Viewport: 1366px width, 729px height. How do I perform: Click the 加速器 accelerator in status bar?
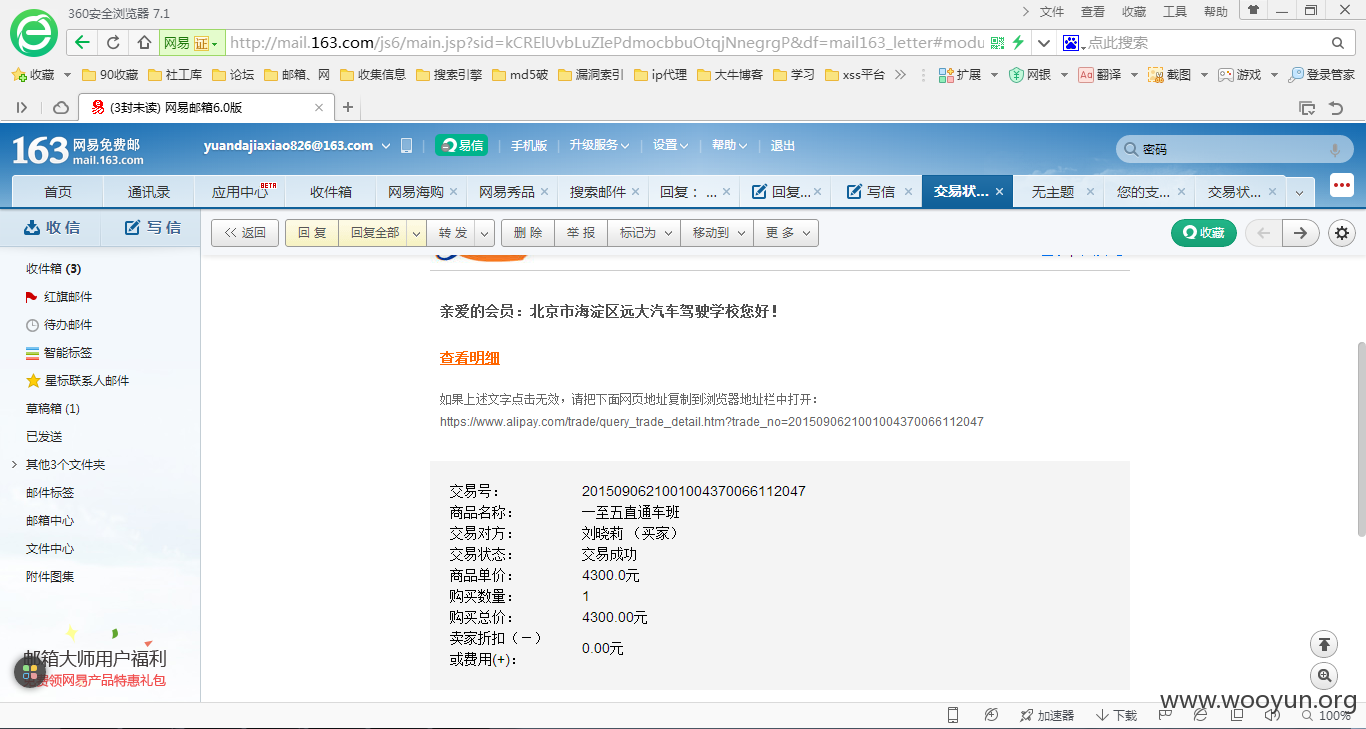[x=1046, y=715]
